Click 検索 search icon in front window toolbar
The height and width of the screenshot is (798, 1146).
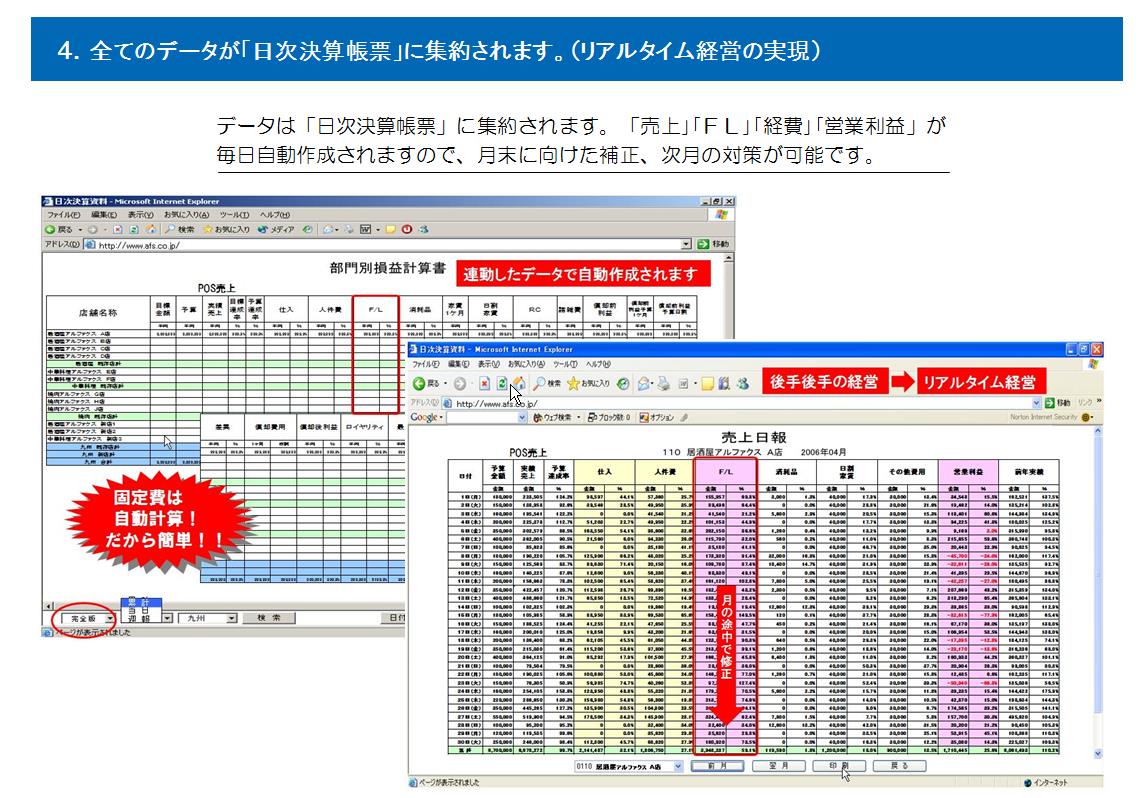539,384
